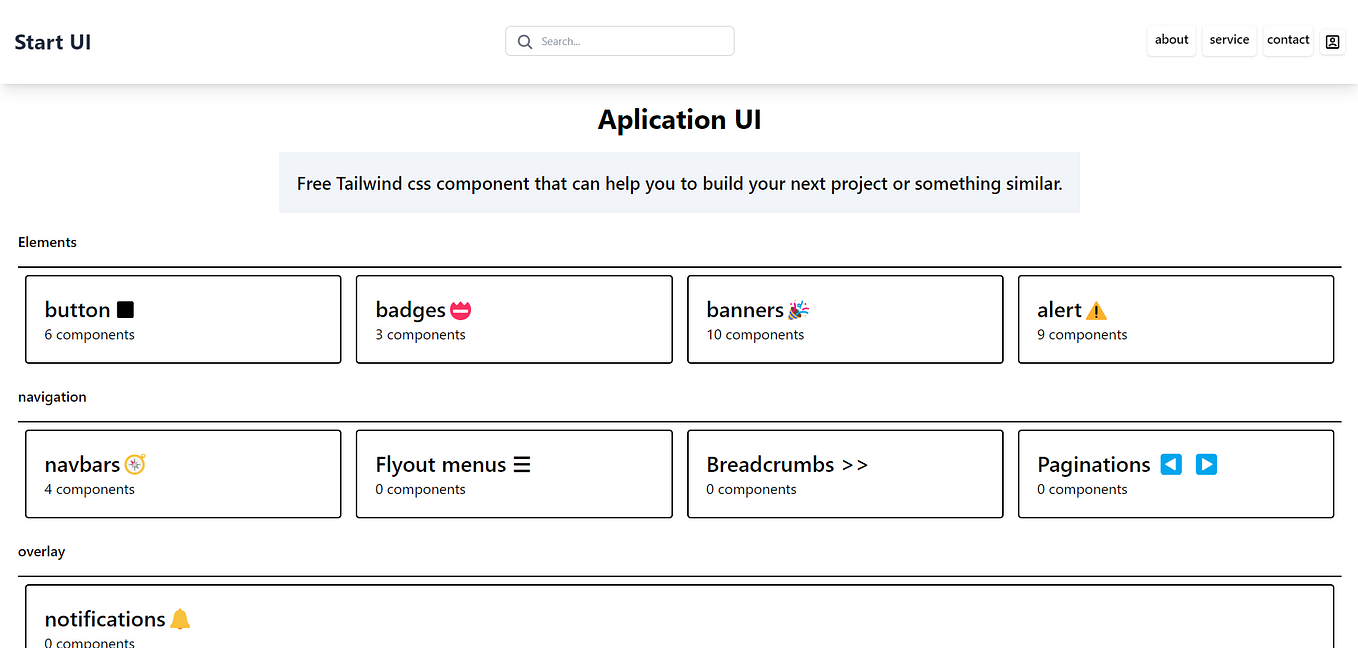
Task: Click the user profile icon in navbar
Action: point(1332,42)
